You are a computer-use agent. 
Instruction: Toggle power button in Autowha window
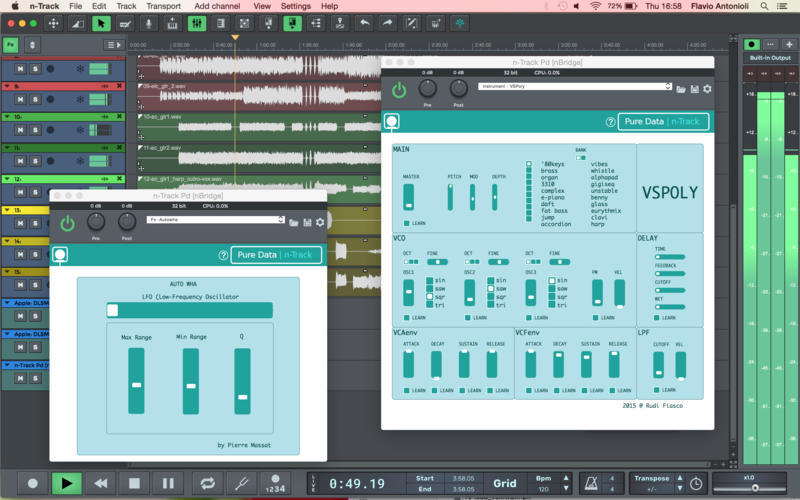pyautogui.click(x=67, y=223)
